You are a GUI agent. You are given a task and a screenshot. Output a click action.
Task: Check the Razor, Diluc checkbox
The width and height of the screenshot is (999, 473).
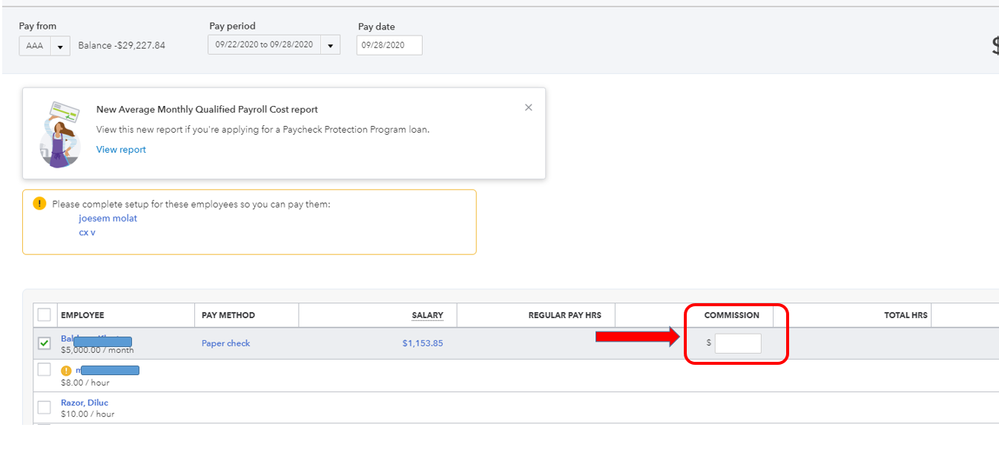(44, 407)
